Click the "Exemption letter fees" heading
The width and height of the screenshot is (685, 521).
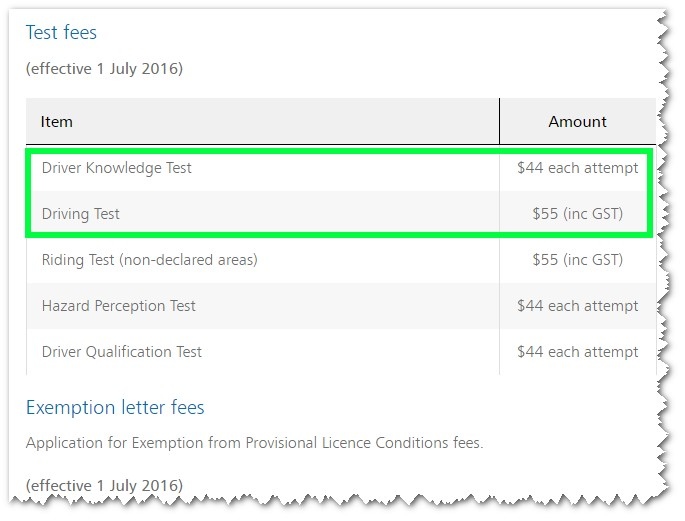pyautogui.click(x=115, y=407)
